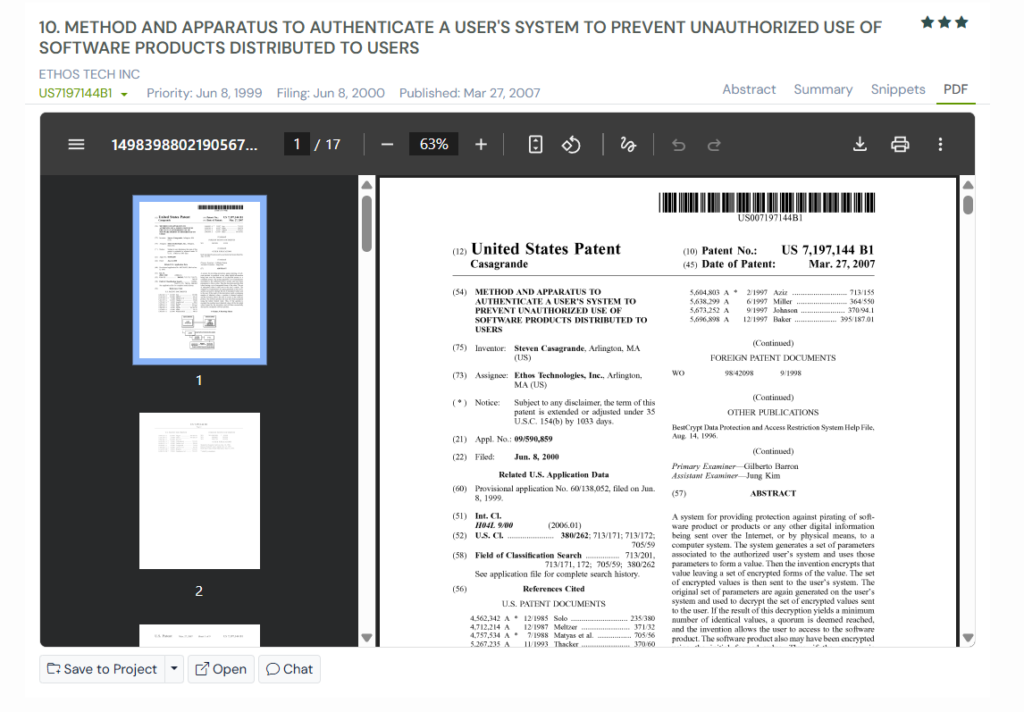
Task: Open the Save to Project dropdown arrow
Action: coord(175,669)
